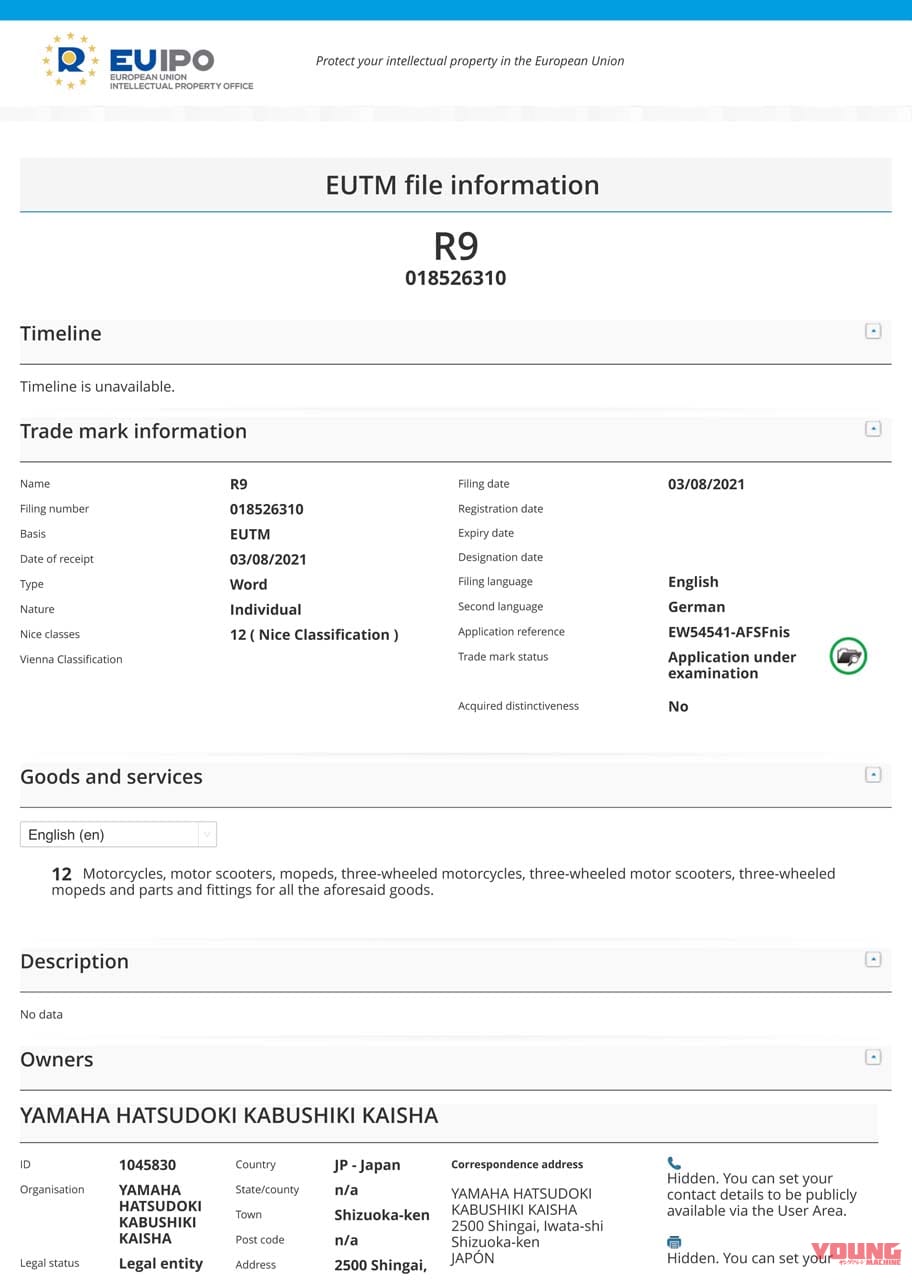Click the phone icon in owner contact details

(x=674, y=1163)
